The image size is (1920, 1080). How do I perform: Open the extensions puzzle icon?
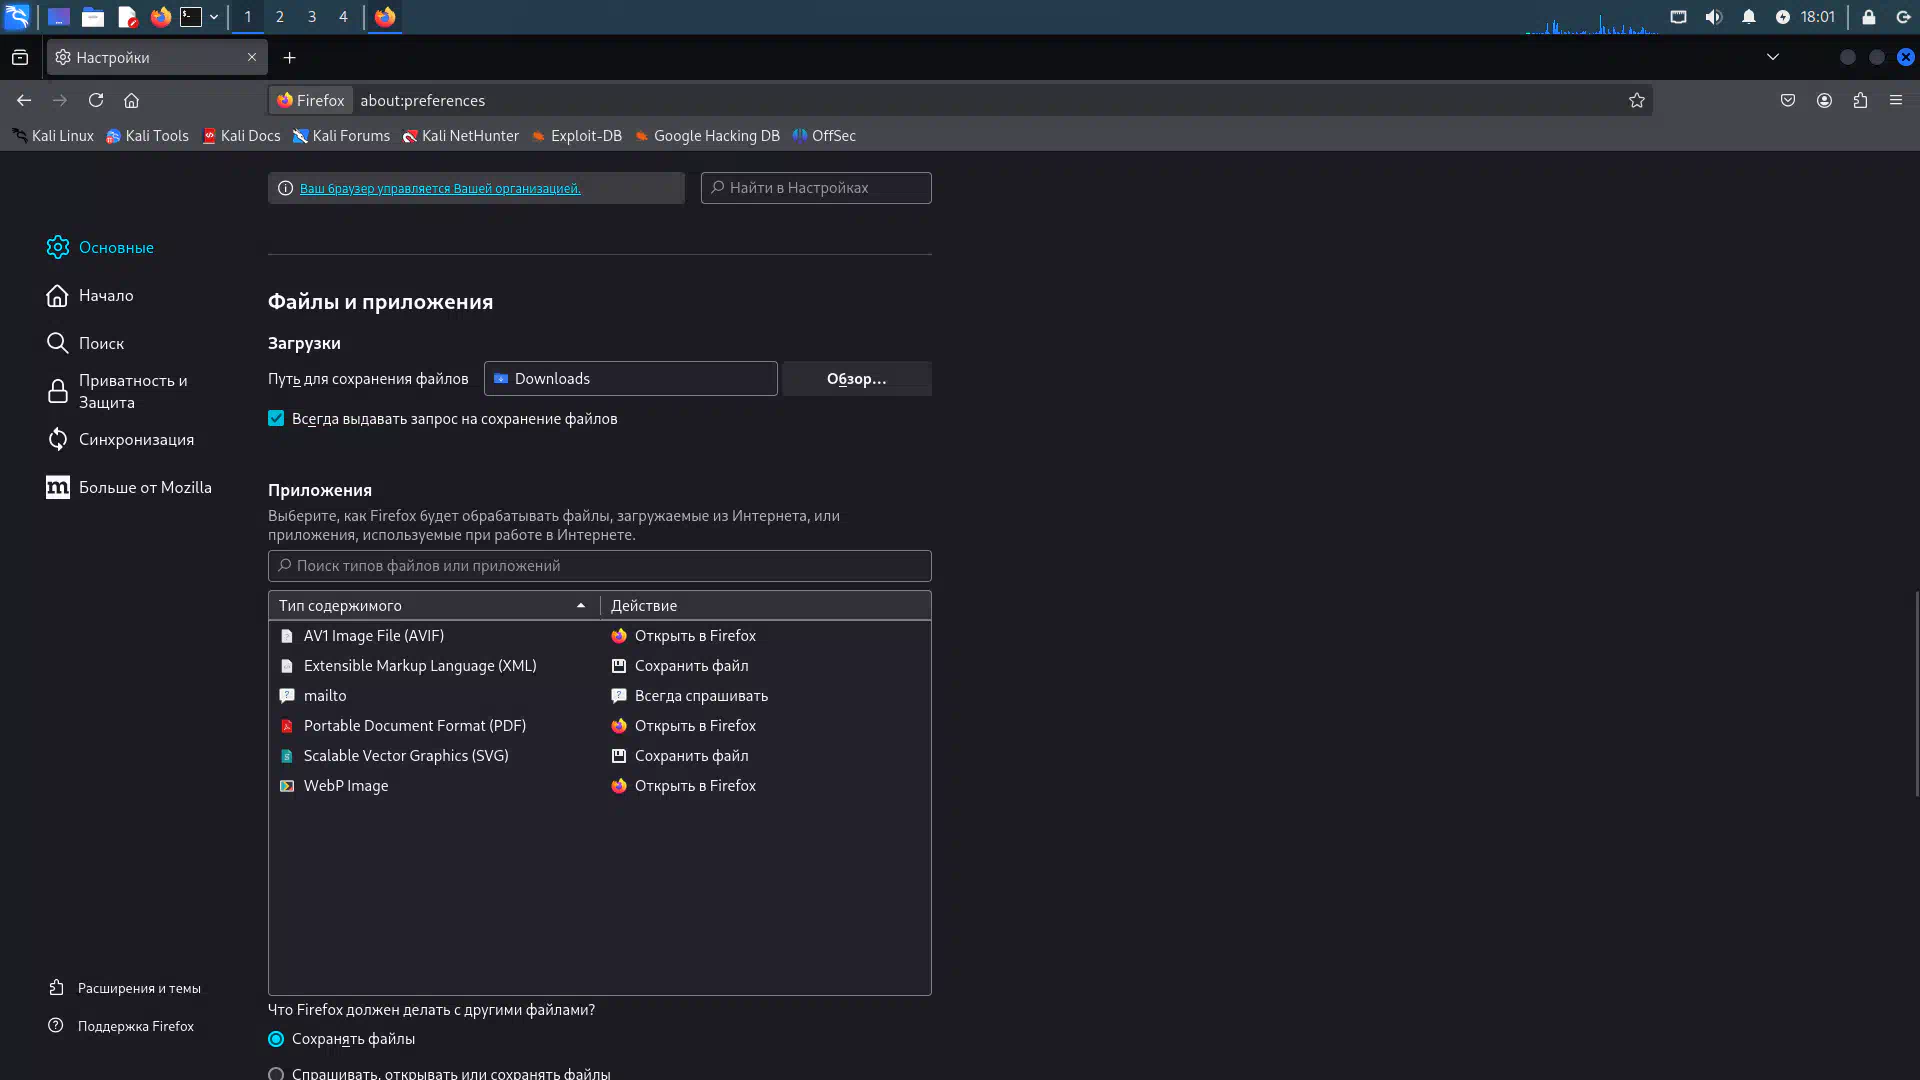(x=1860, y=100)
